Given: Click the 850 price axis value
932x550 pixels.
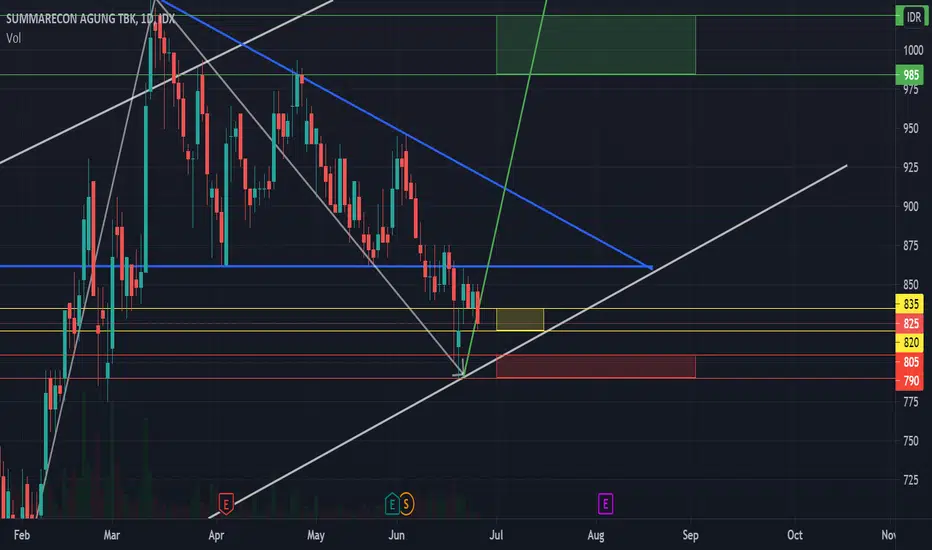Looking at the screenshot, I should (x=911, y=285).
